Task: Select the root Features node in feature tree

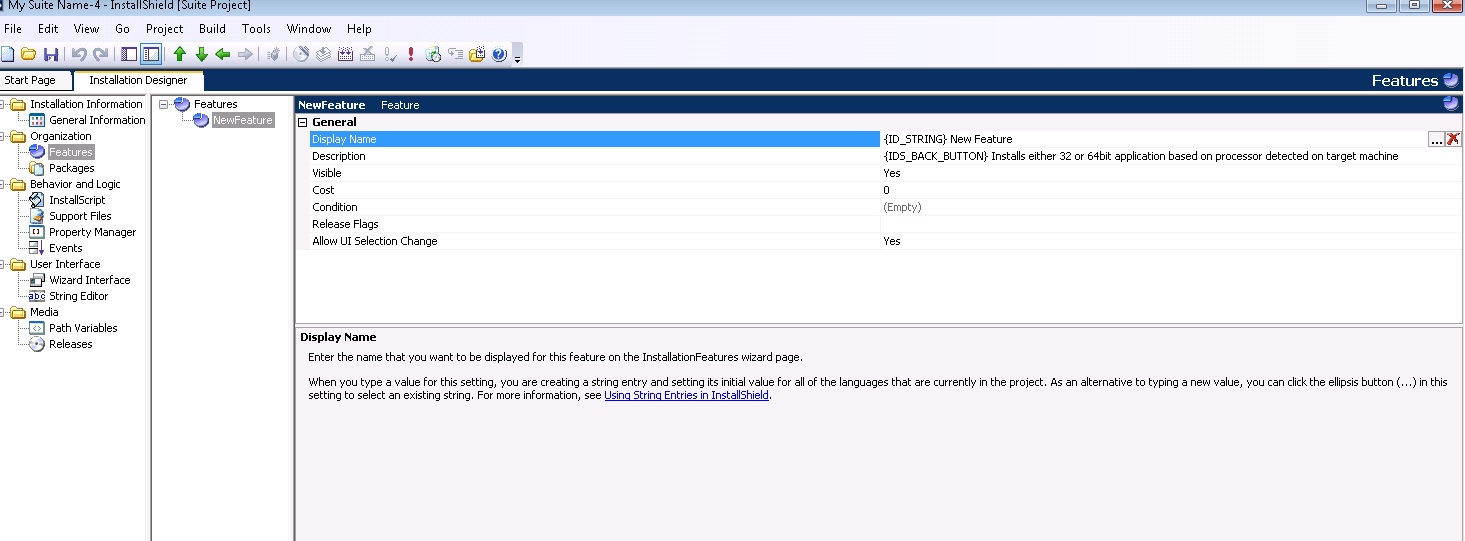Action: [x=215, y=104]
